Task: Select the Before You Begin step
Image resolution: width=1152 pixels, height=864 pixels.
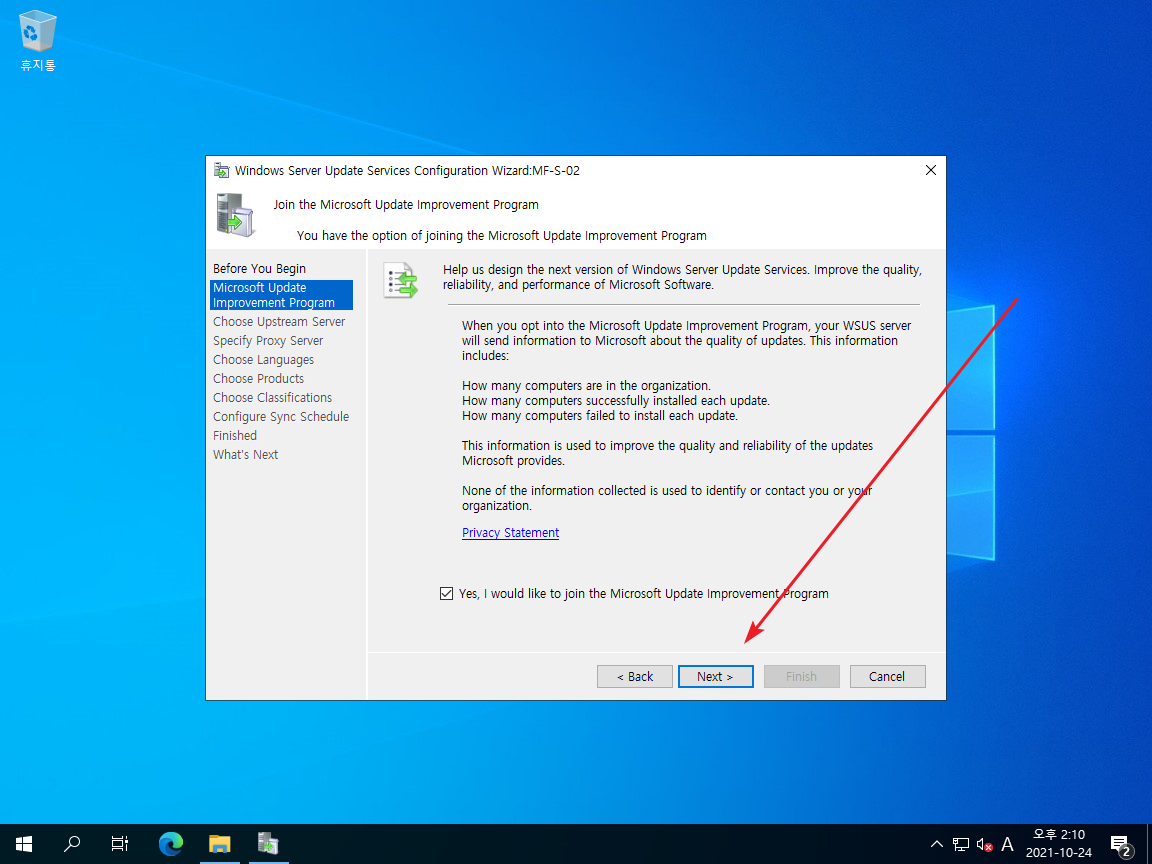Action: [x=259, y=269]
